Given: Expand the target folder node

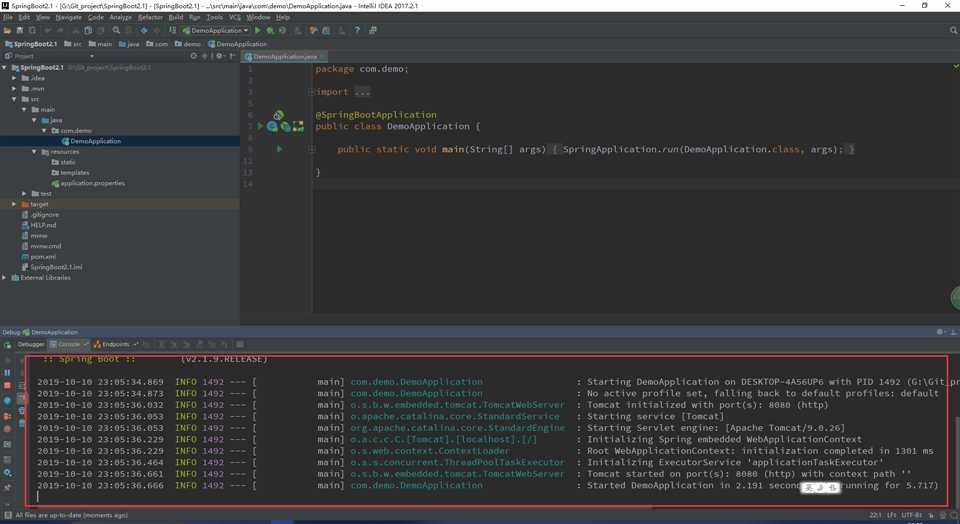Looking at the screenshot, I should click(15, 204).
